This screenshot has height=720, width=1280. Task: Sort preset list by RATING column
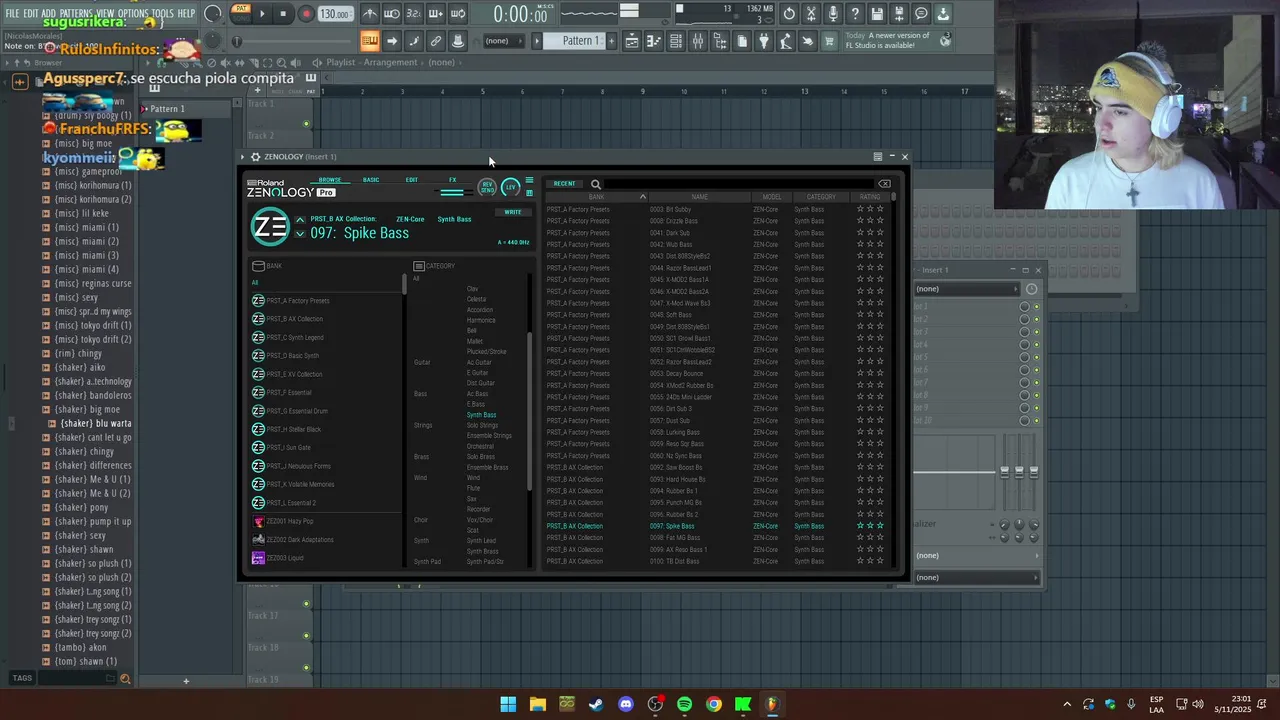tap(870, 197)
